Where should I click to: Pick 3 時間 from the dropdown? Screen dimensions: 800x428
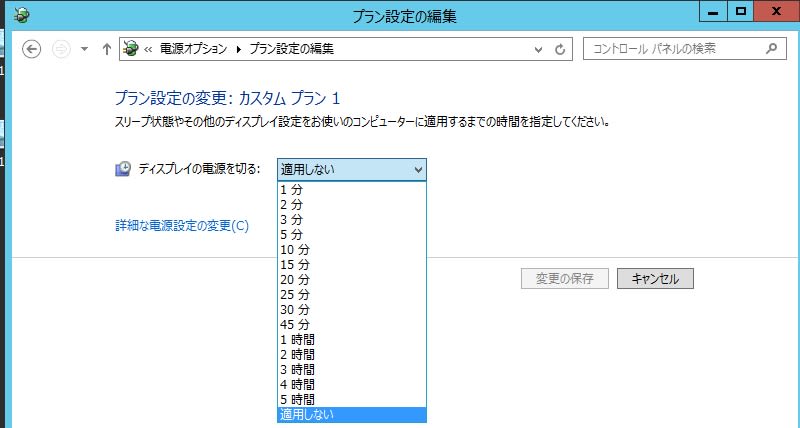pyautogui.click(x=352, y=370)
